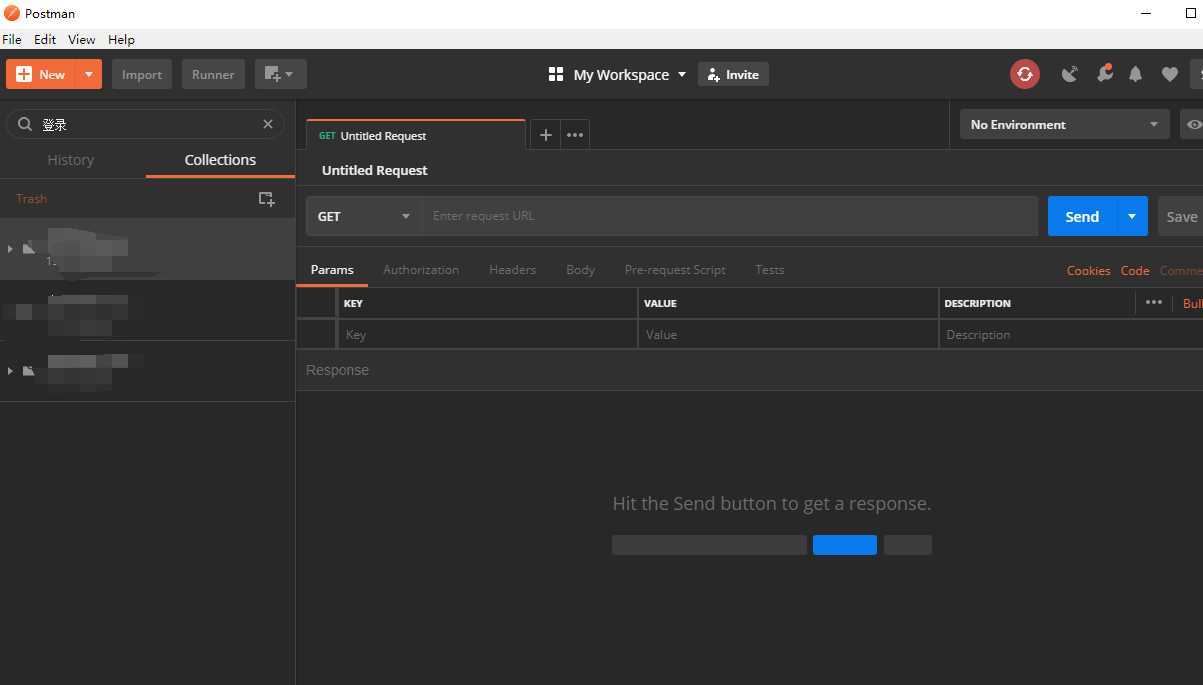Open the Trash link

point(31,198)
